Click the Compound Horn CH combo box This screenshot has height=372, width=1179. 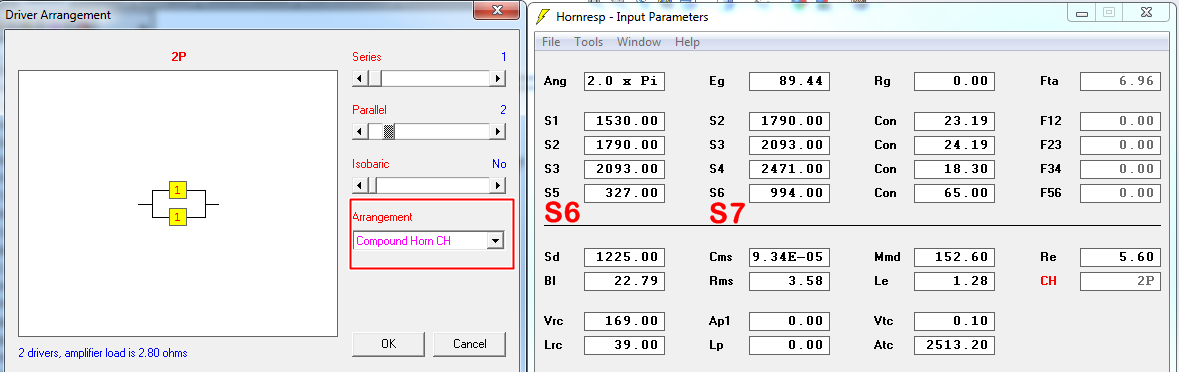429,240
